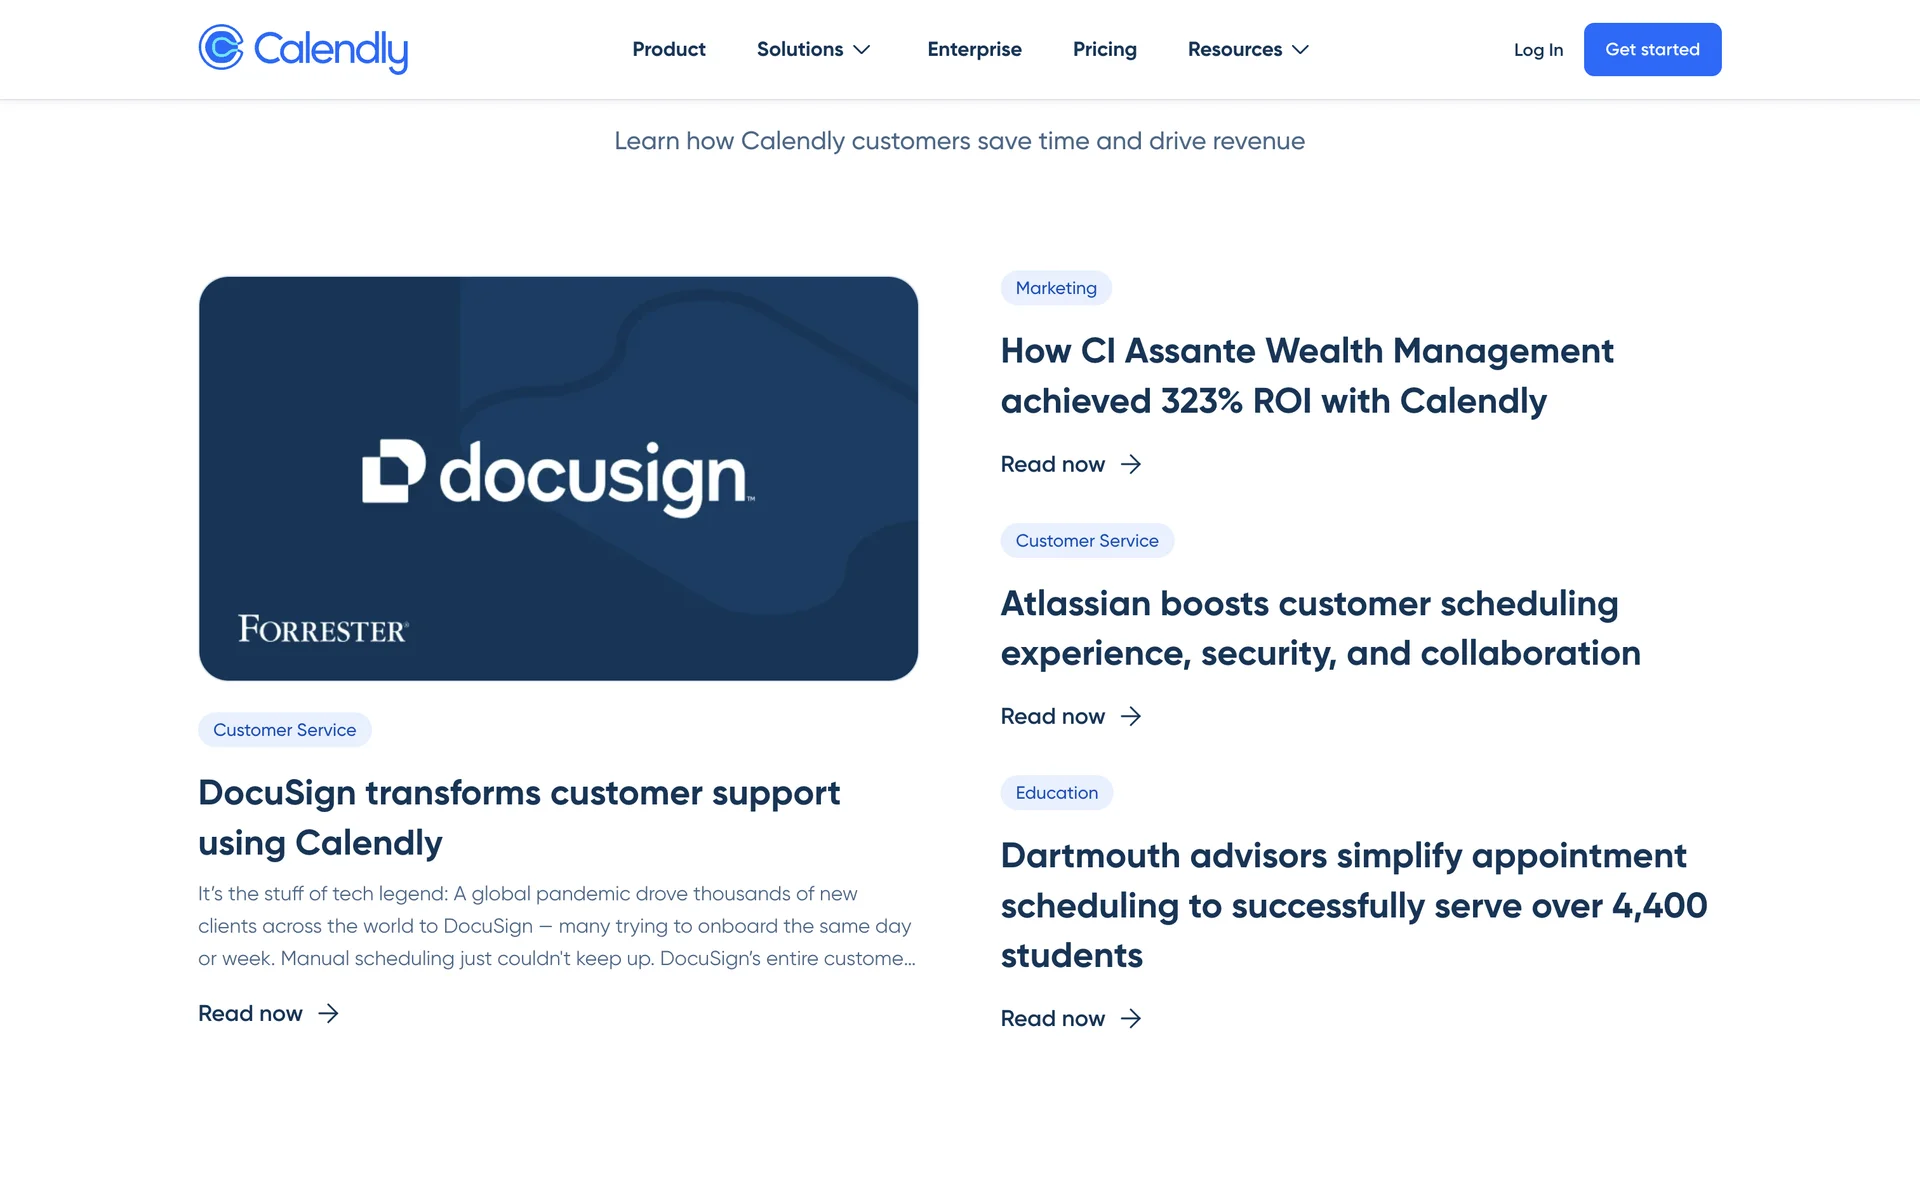
Task: Expand the Solutions dropdown chevron
Action: click(x=862, y=49)
